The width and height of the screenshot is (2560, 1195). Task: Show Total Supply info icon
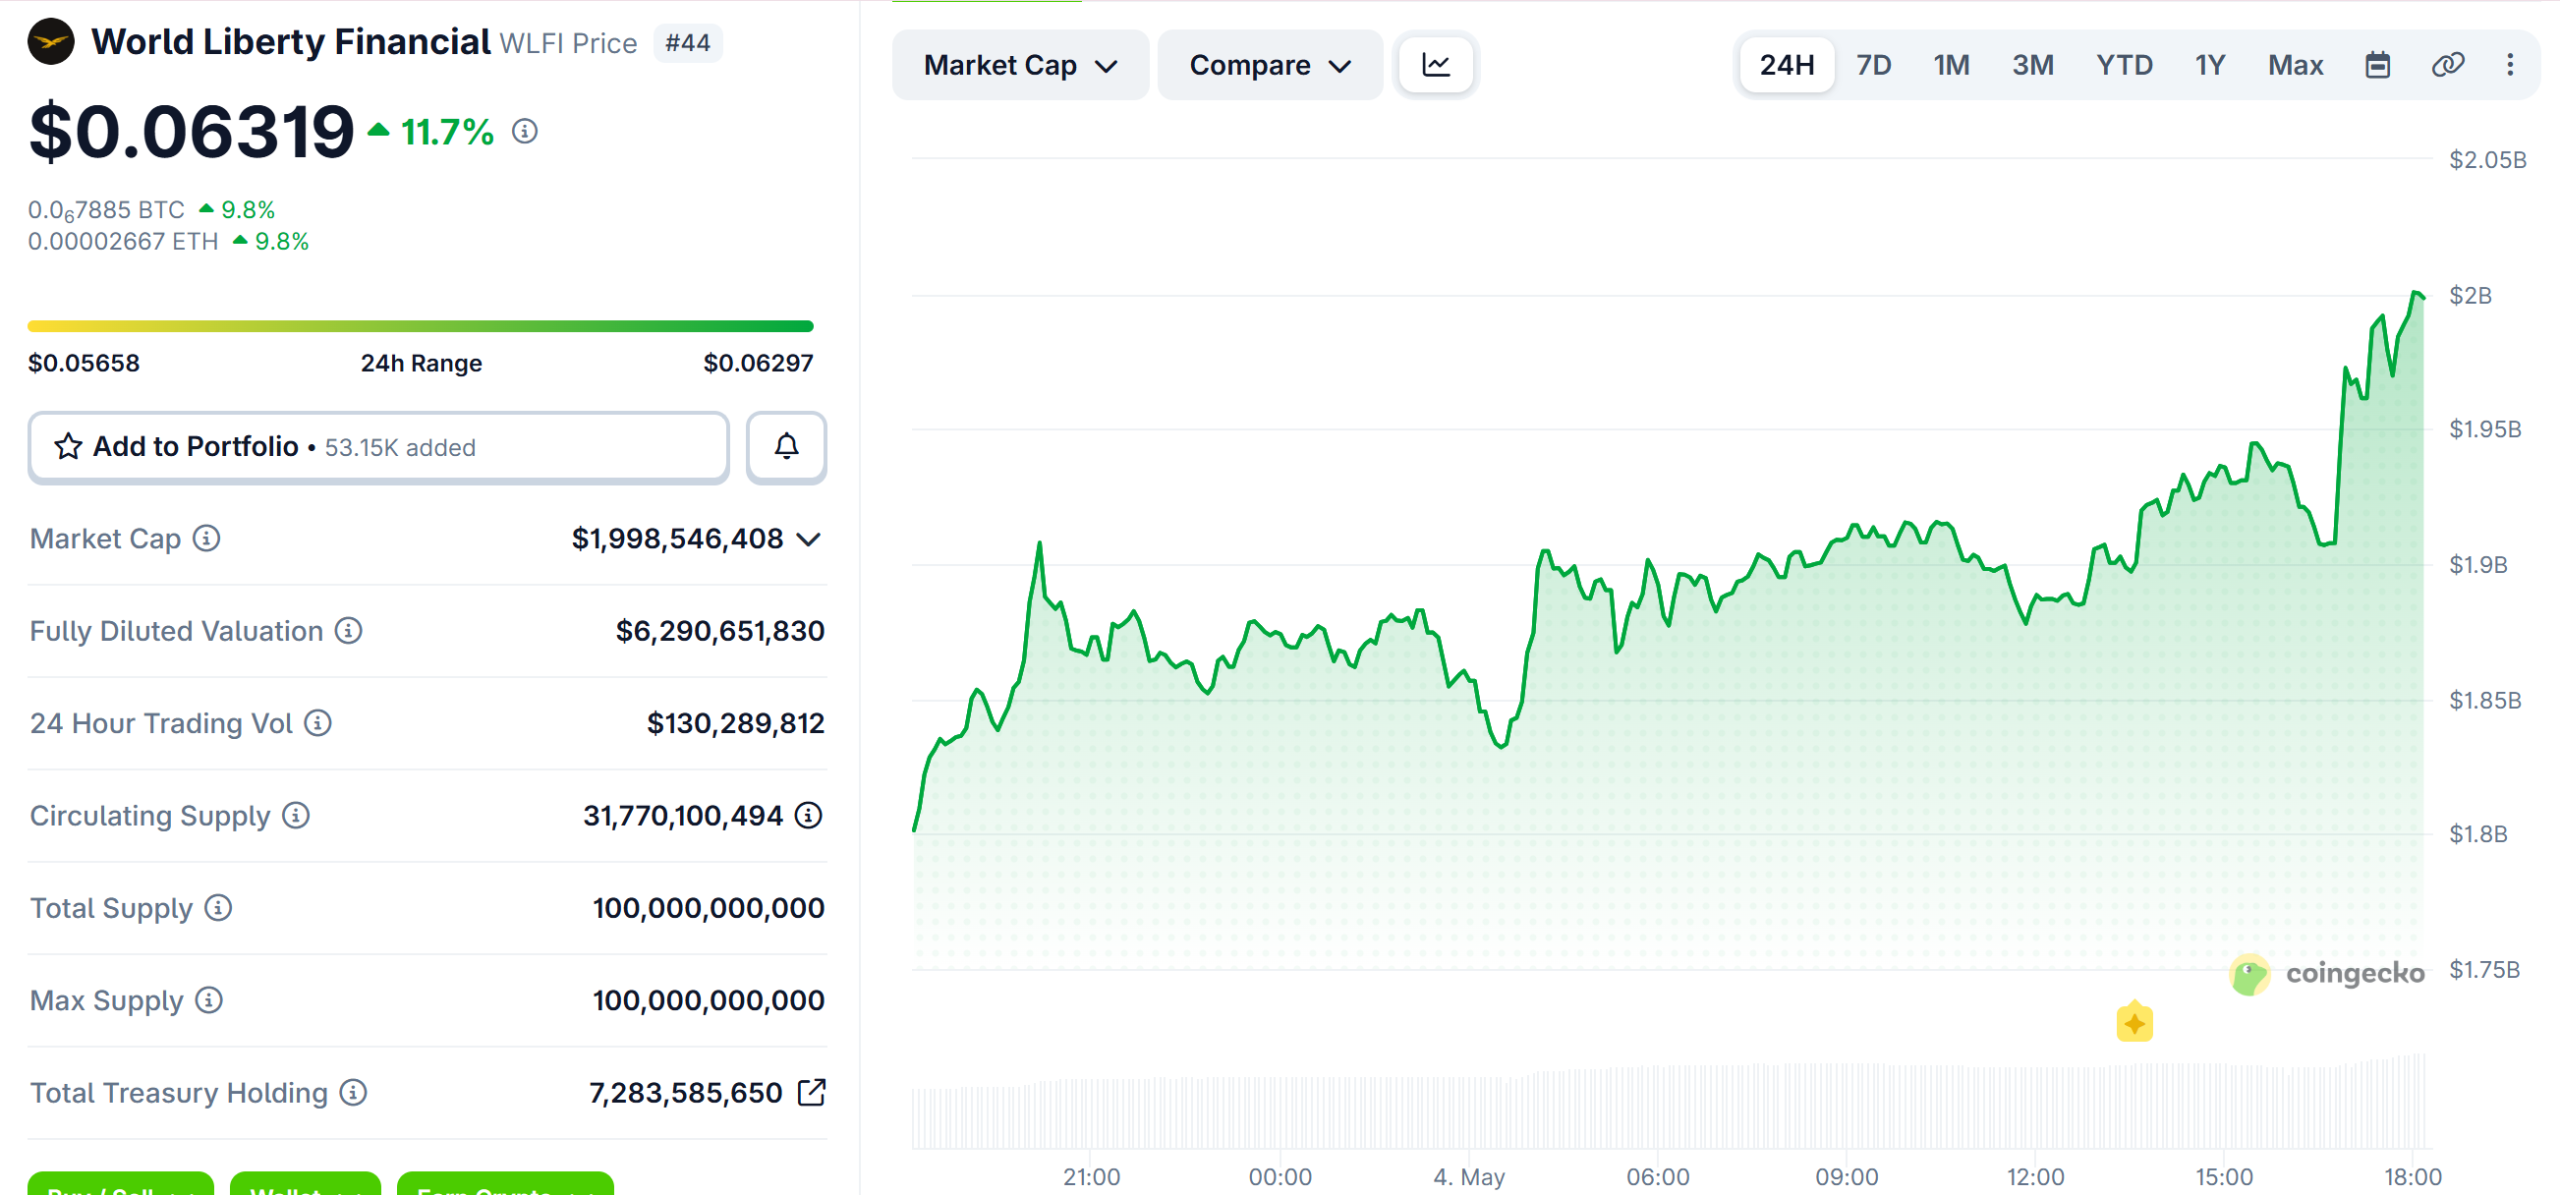218,908
